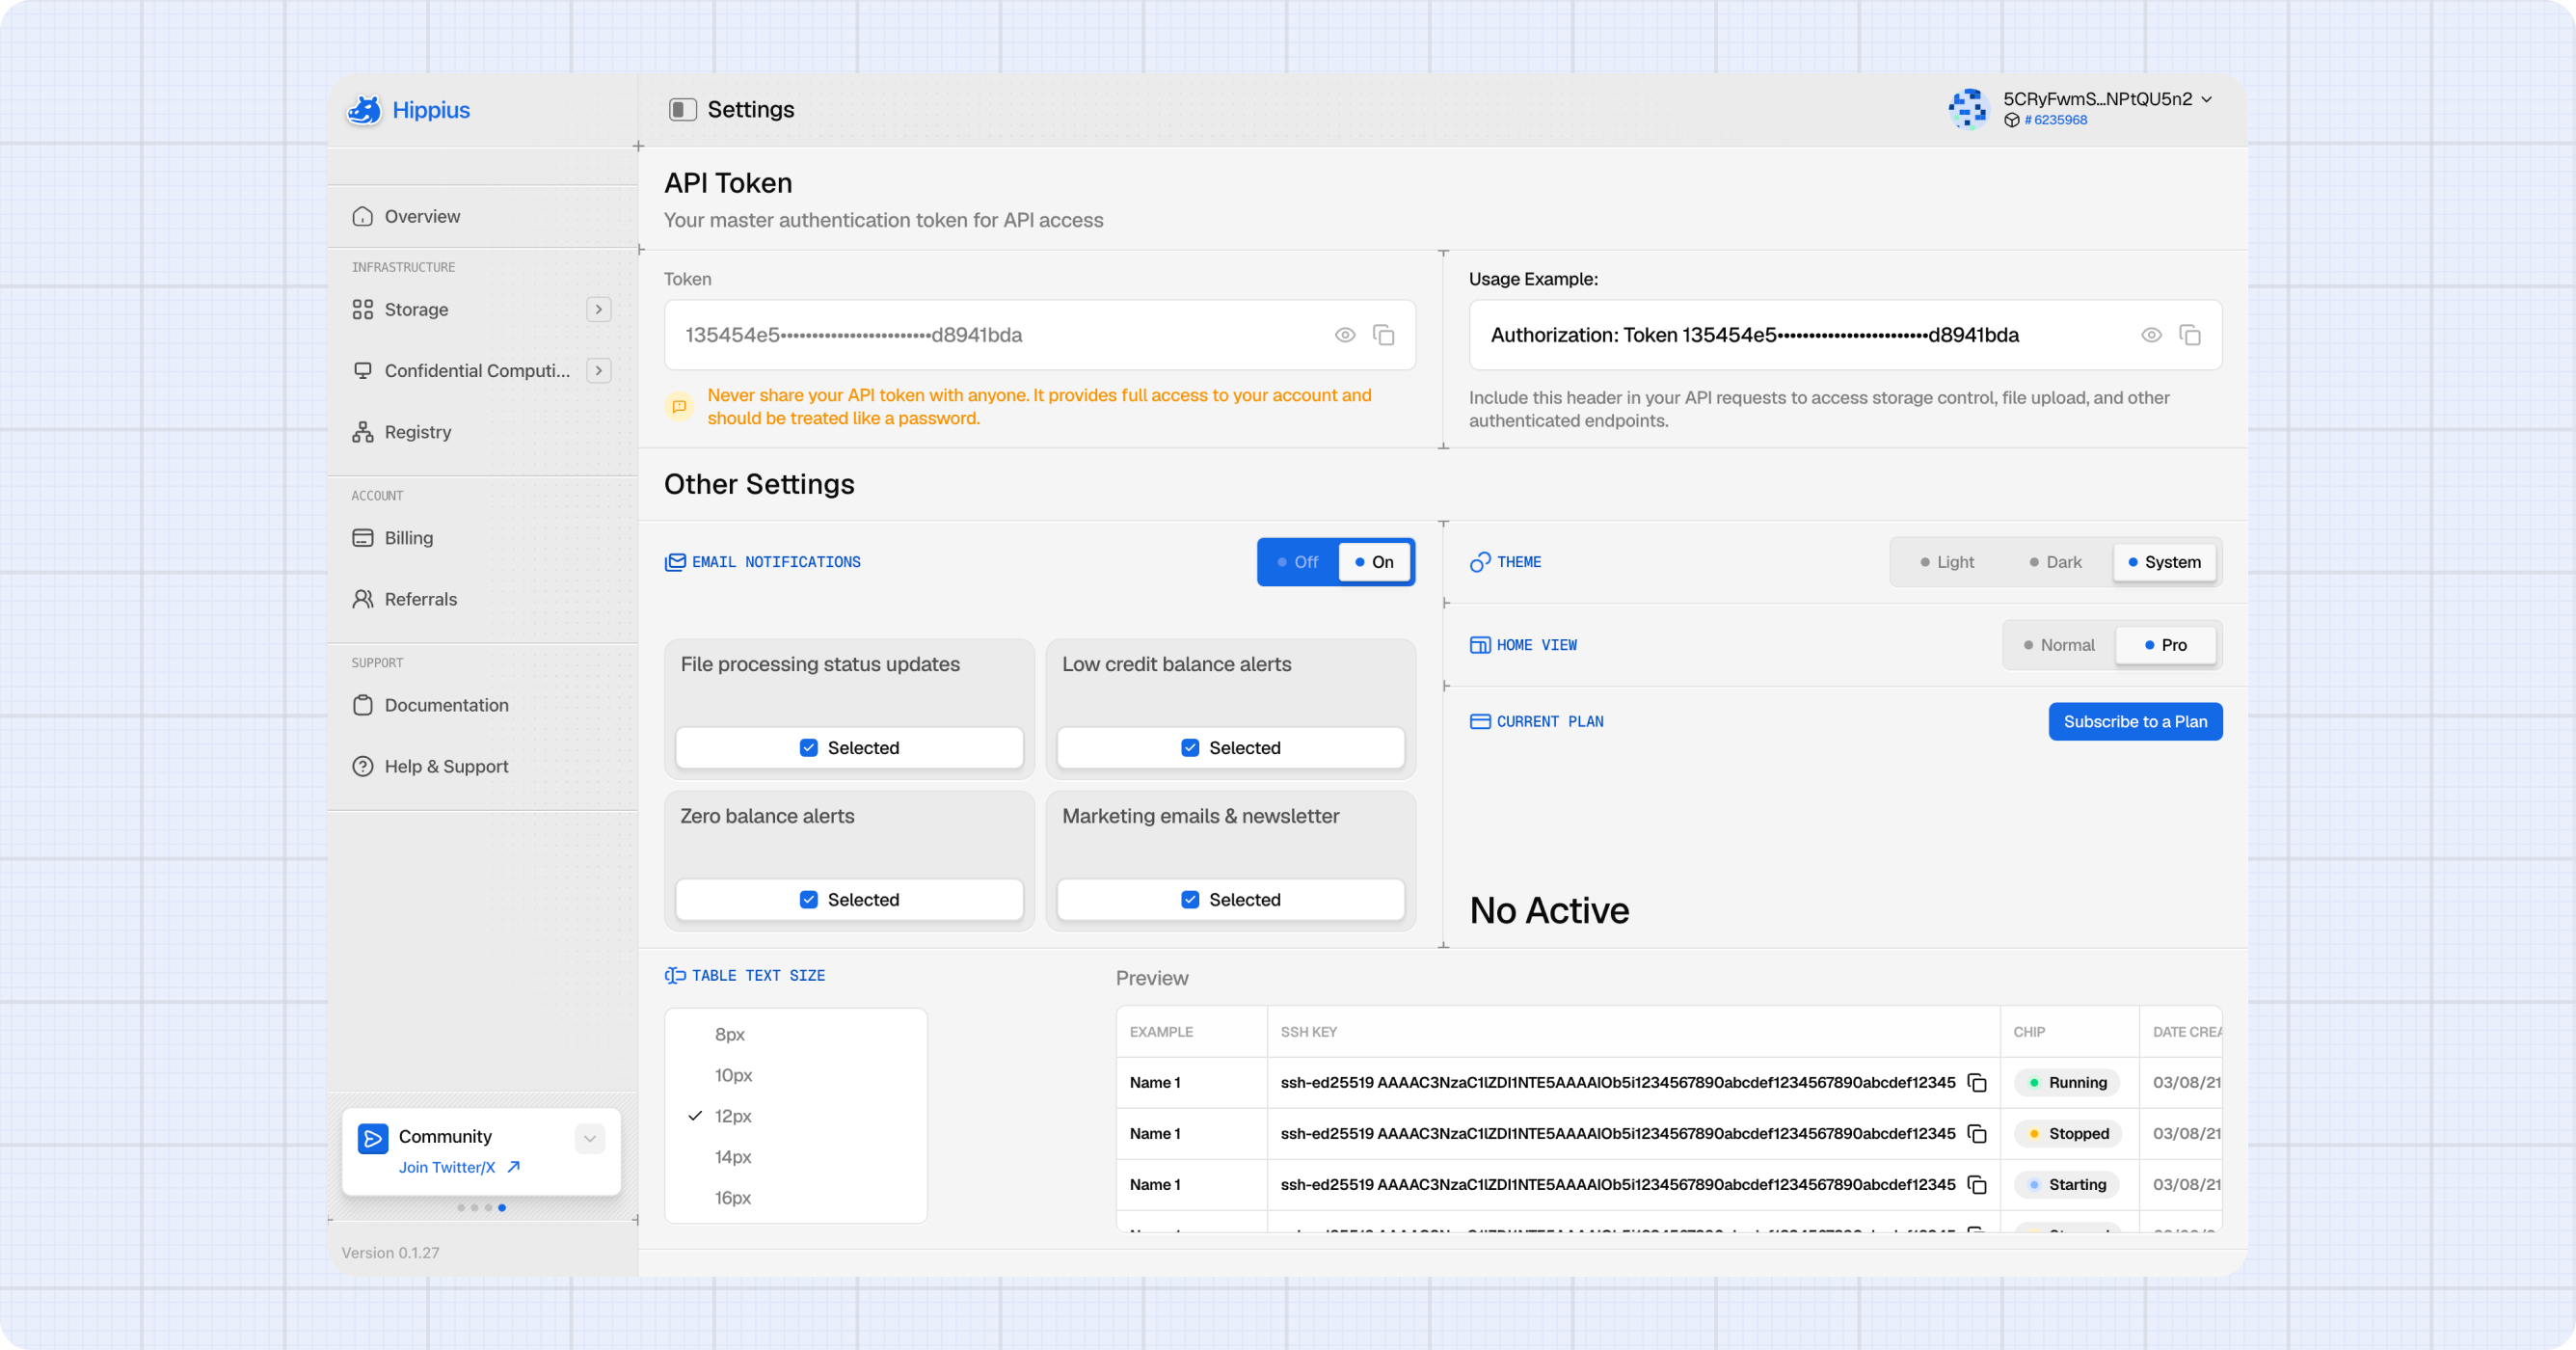Viewport: 2576px width, 1350px height.
Task: Turn email notifications On
Action: click(1374, 562)
